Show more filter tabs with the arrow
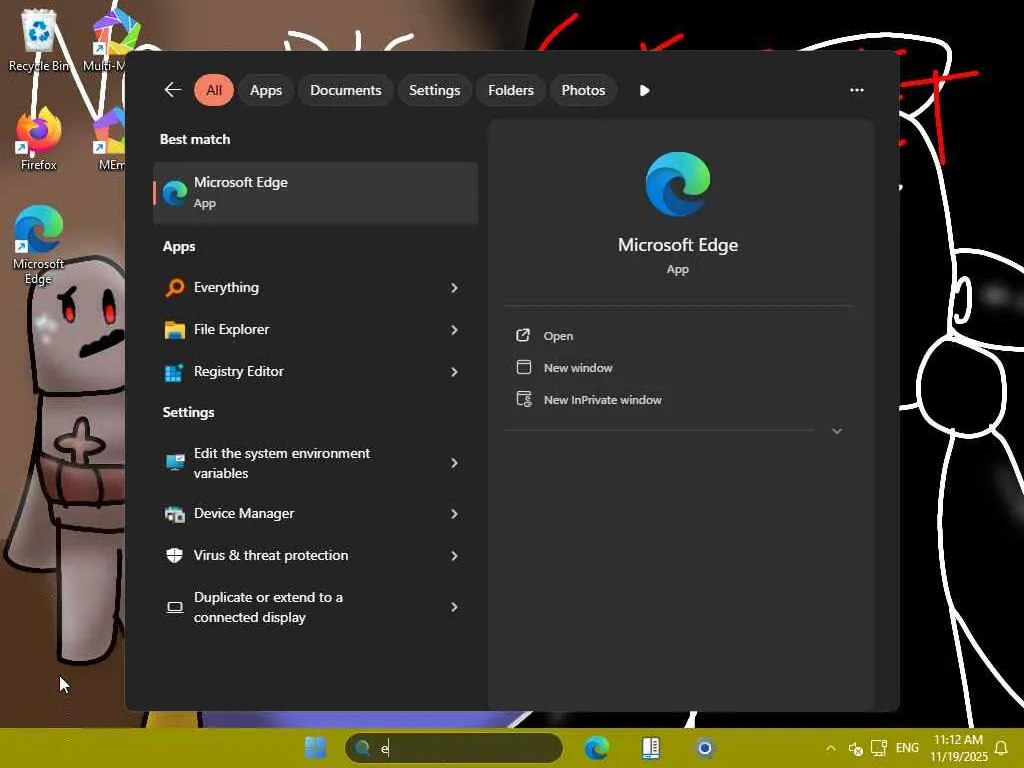This screenshot has width=1024, height=768. (645, 90)
